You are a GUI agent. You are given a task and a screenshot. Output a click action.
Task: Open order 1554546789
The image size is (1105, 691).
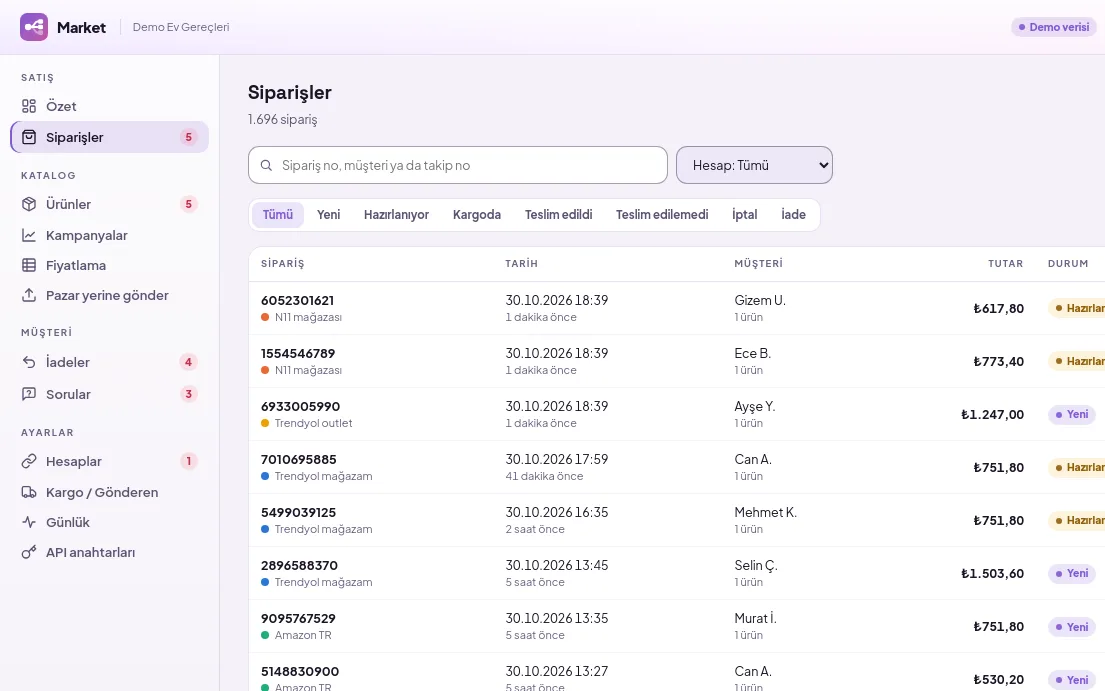[298, 354]
